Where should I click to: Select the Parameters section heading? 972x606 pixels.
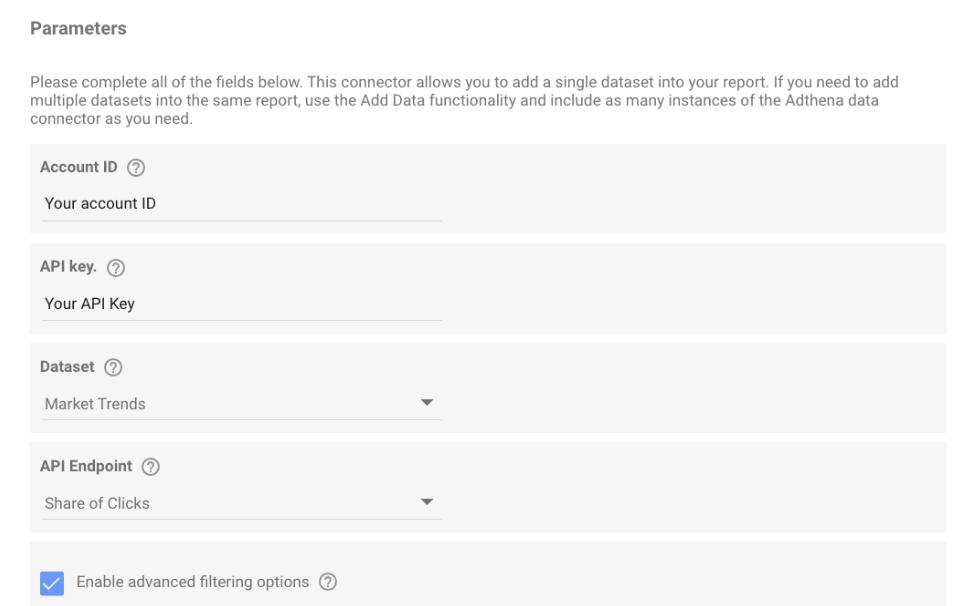pyautogui.click(x=78, y=29)
